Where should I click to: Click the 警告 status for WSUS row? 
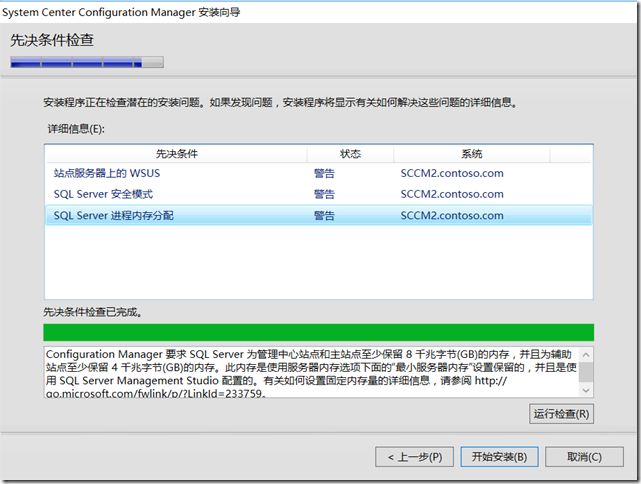tap(324, 173)
